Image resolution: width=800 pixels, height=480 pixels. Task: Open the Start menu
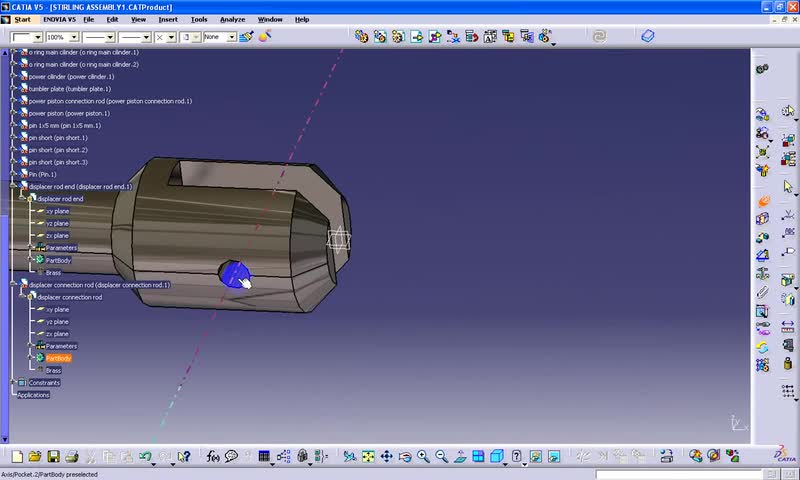pos(22,19)
